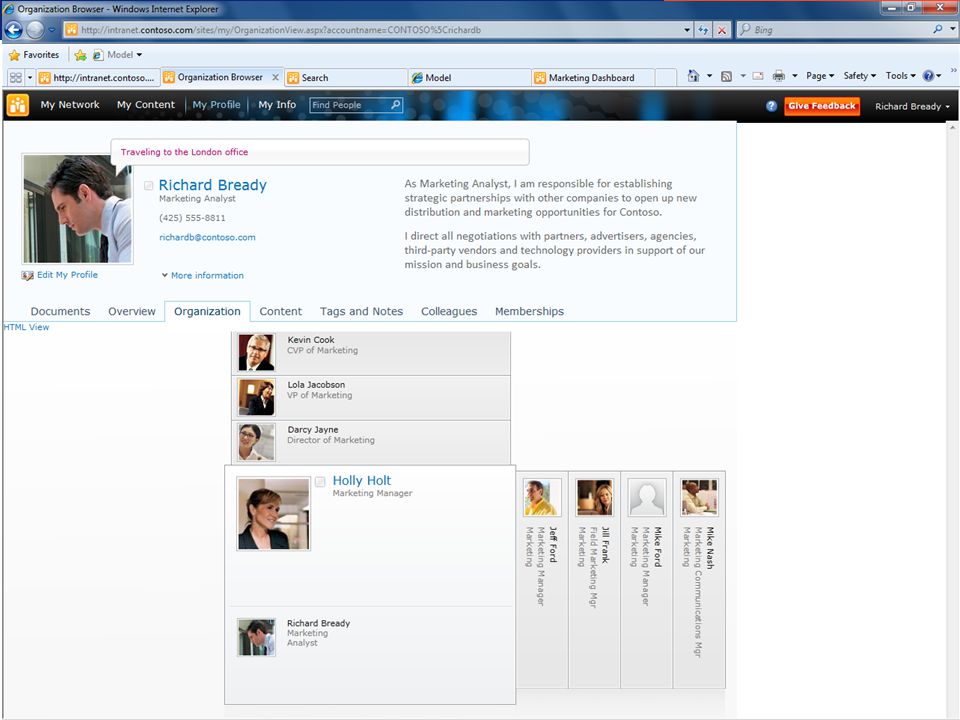Viewport: 960px width, 720px height.
Task: Switch to the Colleagues tab
Action: pos(449,312)
